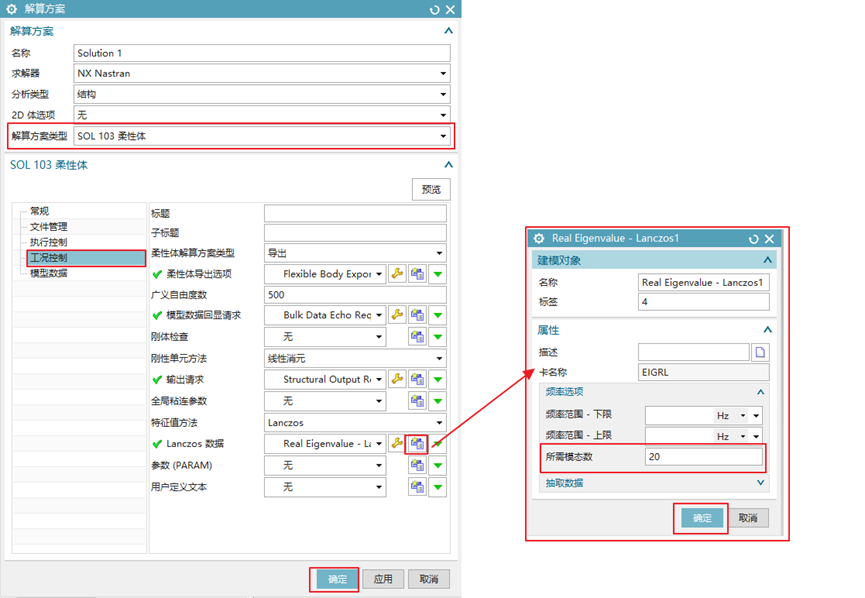Create new 参数 (PARAM) object
Viewport: 865px width, 598px height.
[417, 466]
